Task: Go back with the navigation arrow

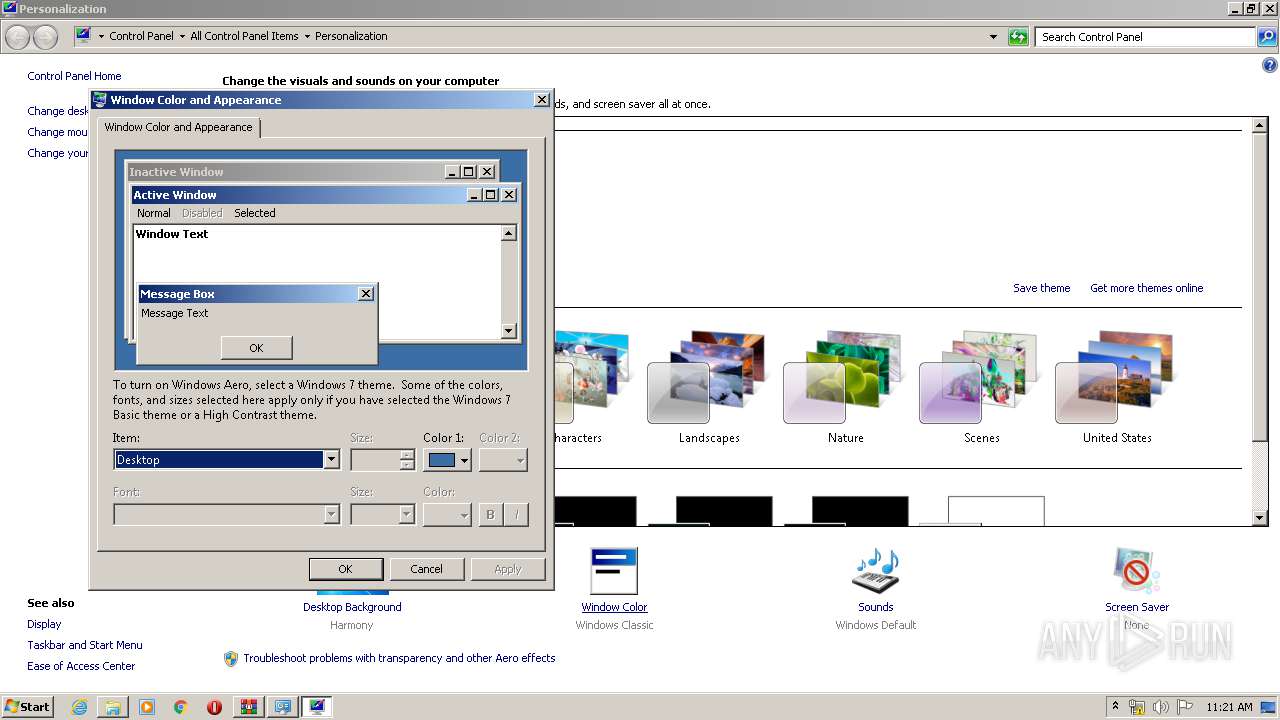Action: coord(18,37)
